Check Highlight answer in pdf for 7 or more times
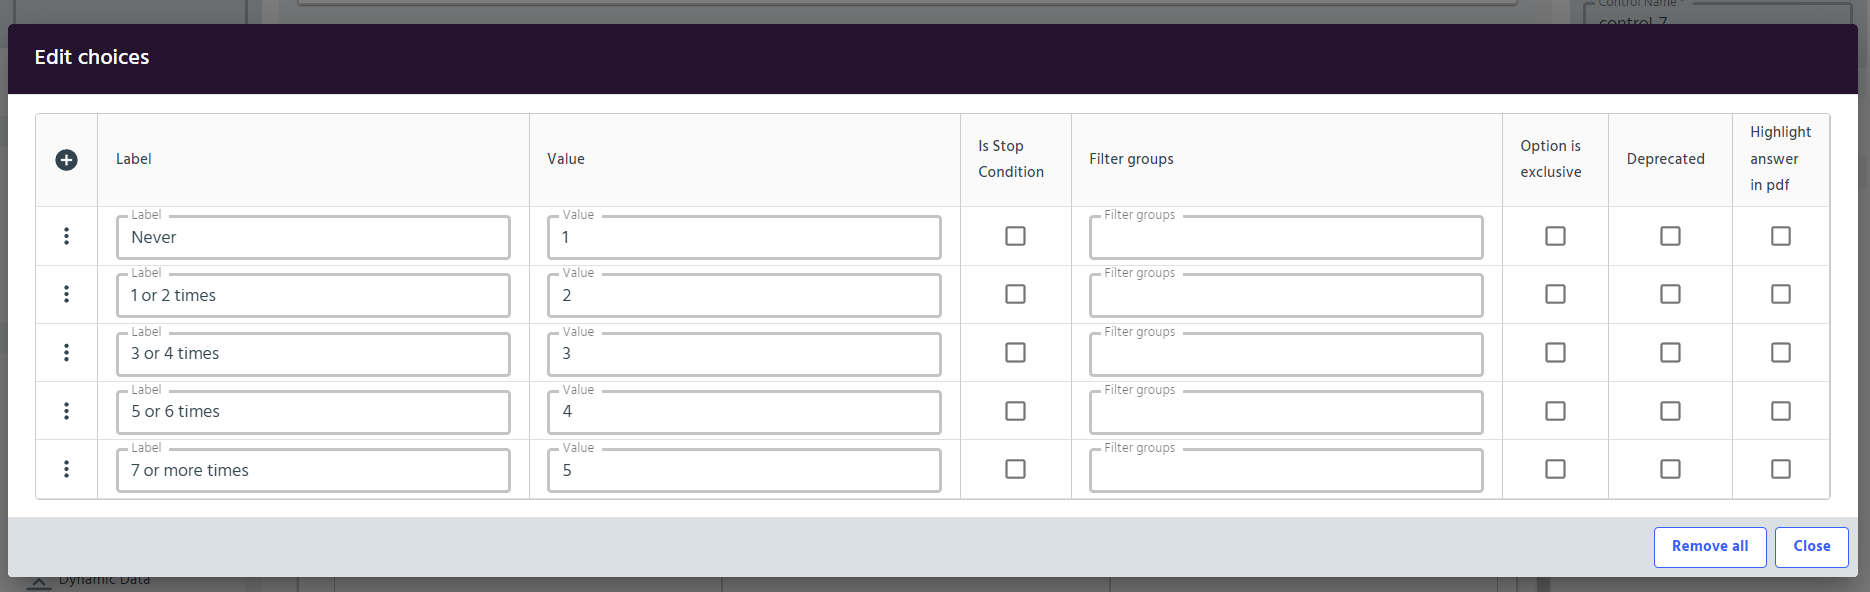Screen dimensions: 1870x592 (1781, 469)
